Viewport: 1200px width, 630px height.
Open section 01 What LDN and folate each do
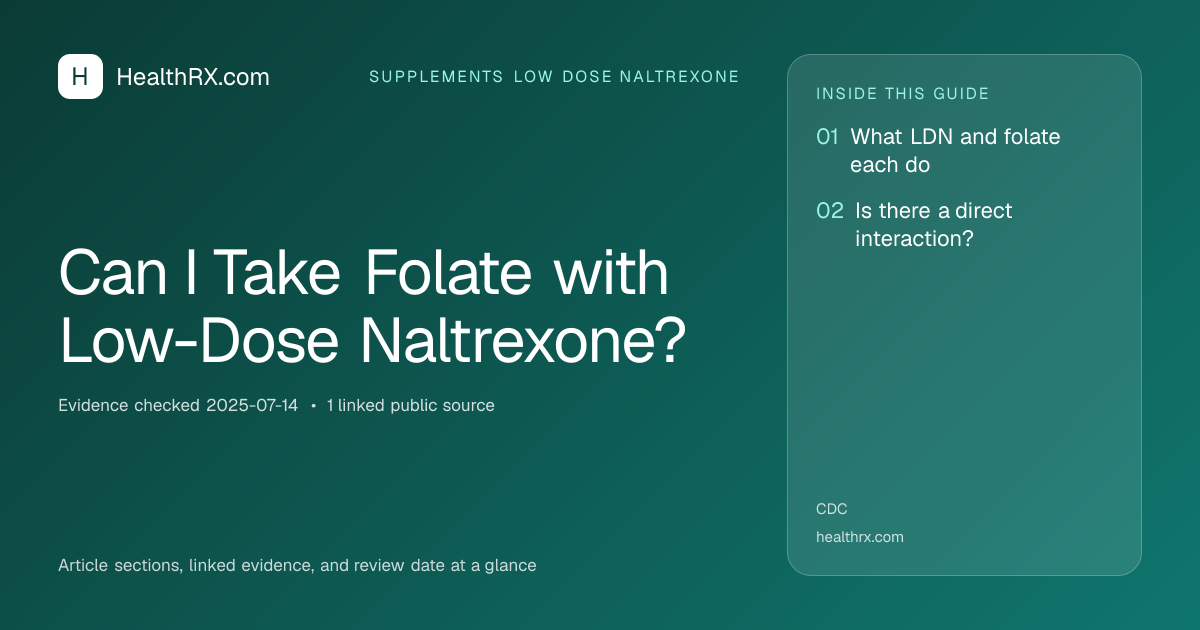[938, 150]
